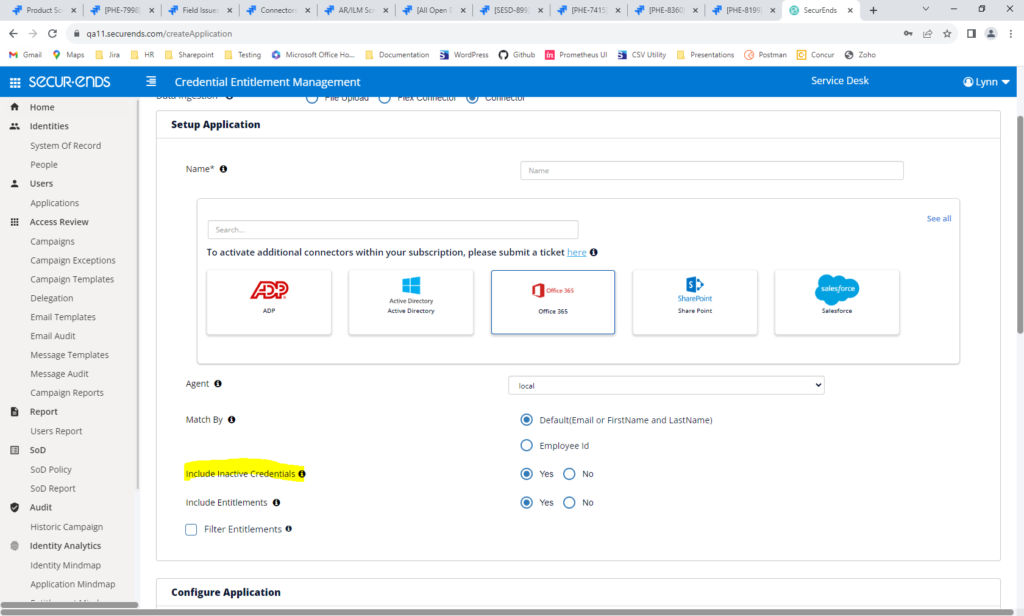Open SoD Policy in the sidebar
Viewport: 1024px width, 616px height.
pos(51,470)
